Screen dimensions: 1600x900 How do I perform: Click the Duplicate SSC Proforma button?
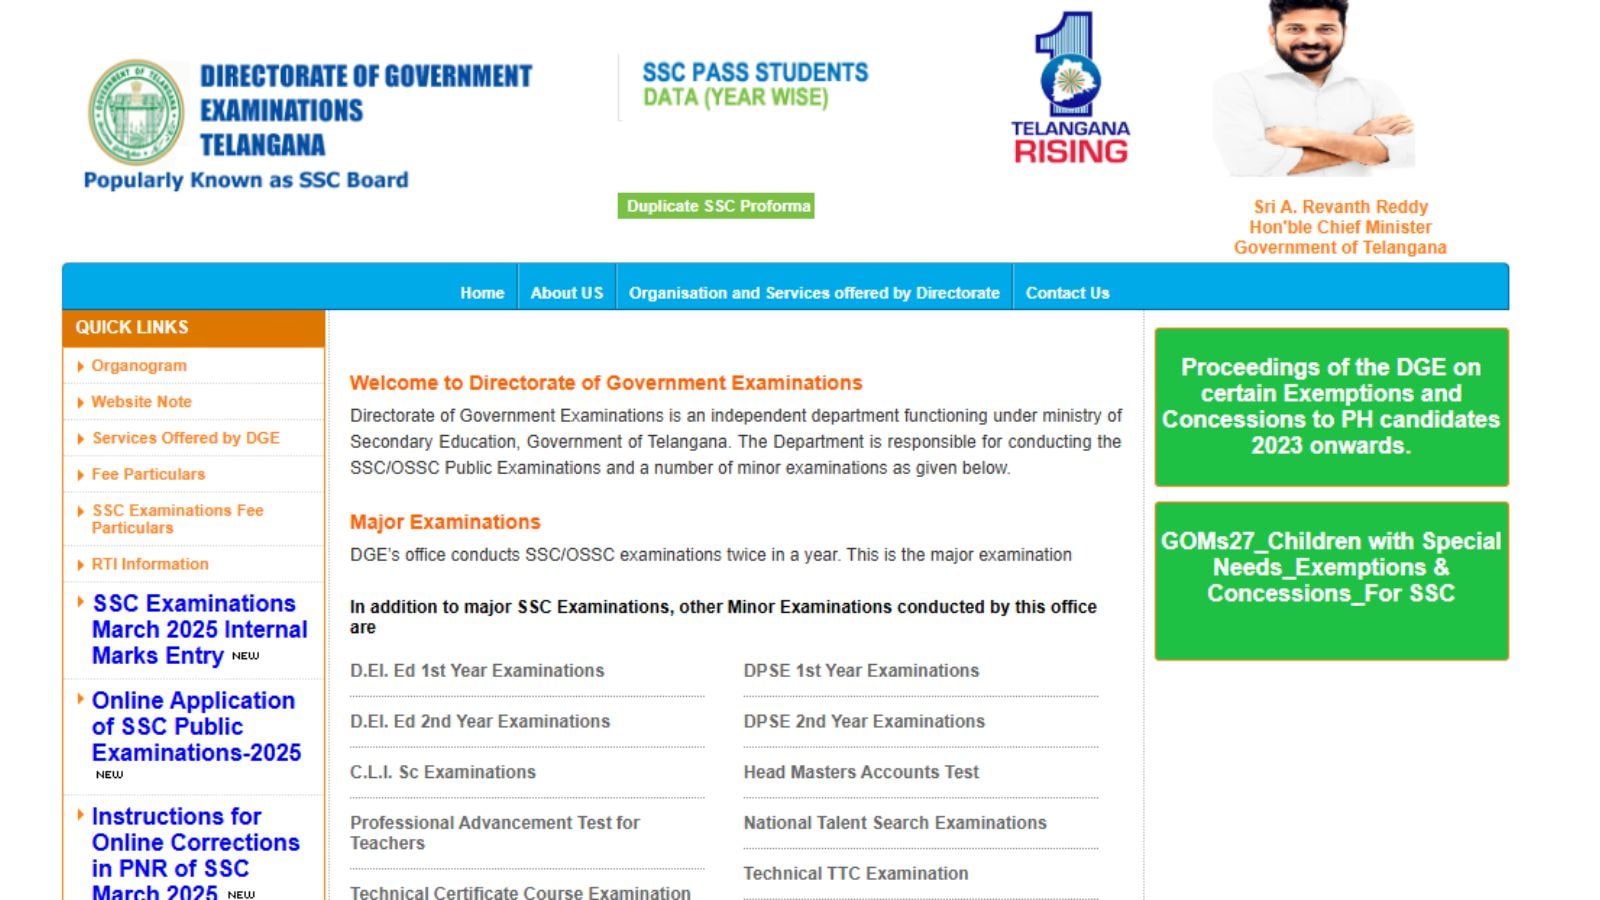[718, 207]
